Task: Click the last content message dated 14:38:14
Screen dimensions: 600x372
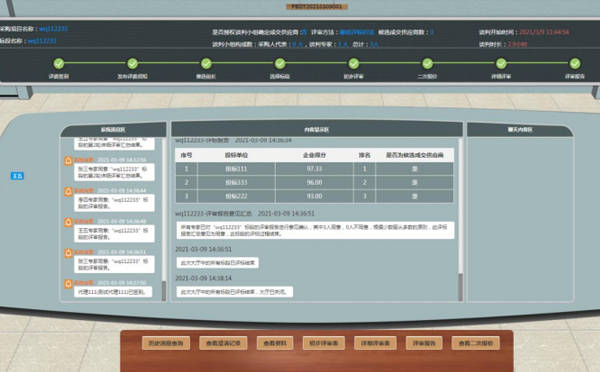Action: [235, 292]
